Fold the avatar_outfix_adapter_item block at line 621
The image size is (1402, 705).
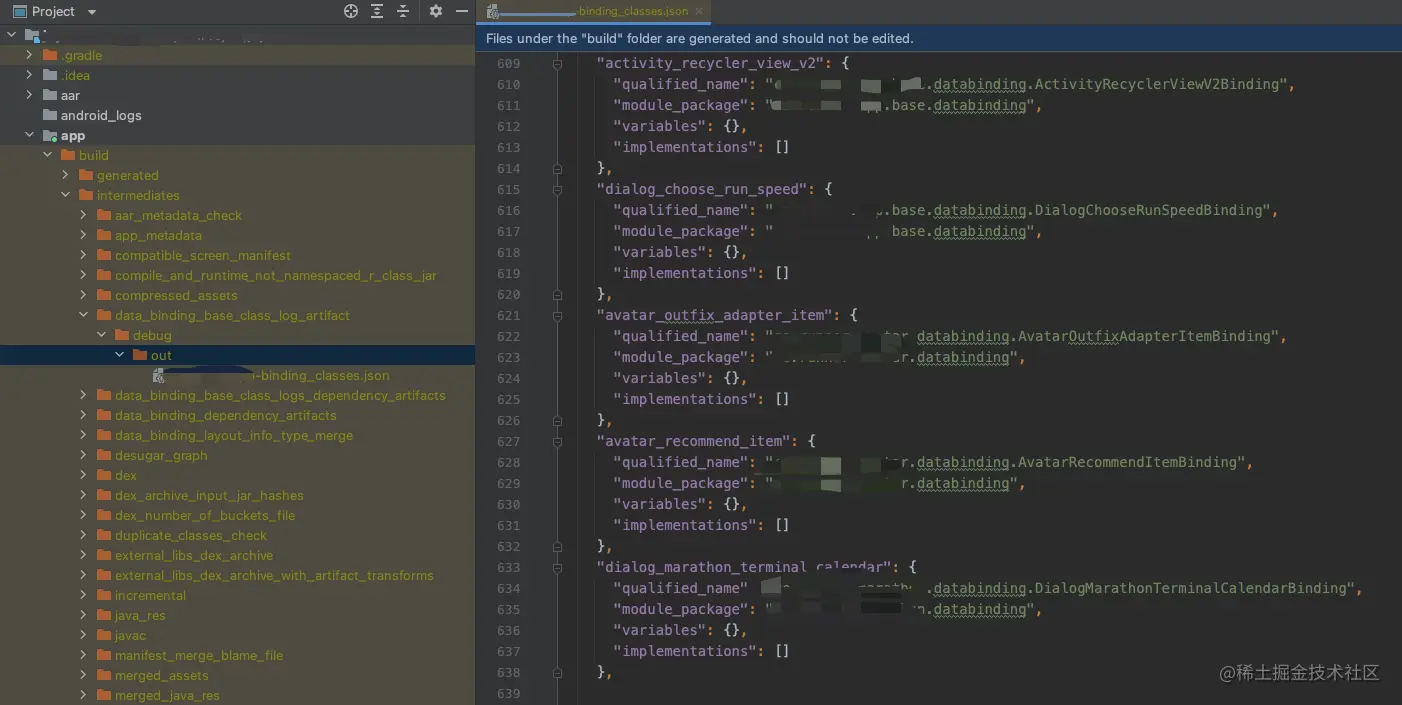tap(557, 315)
